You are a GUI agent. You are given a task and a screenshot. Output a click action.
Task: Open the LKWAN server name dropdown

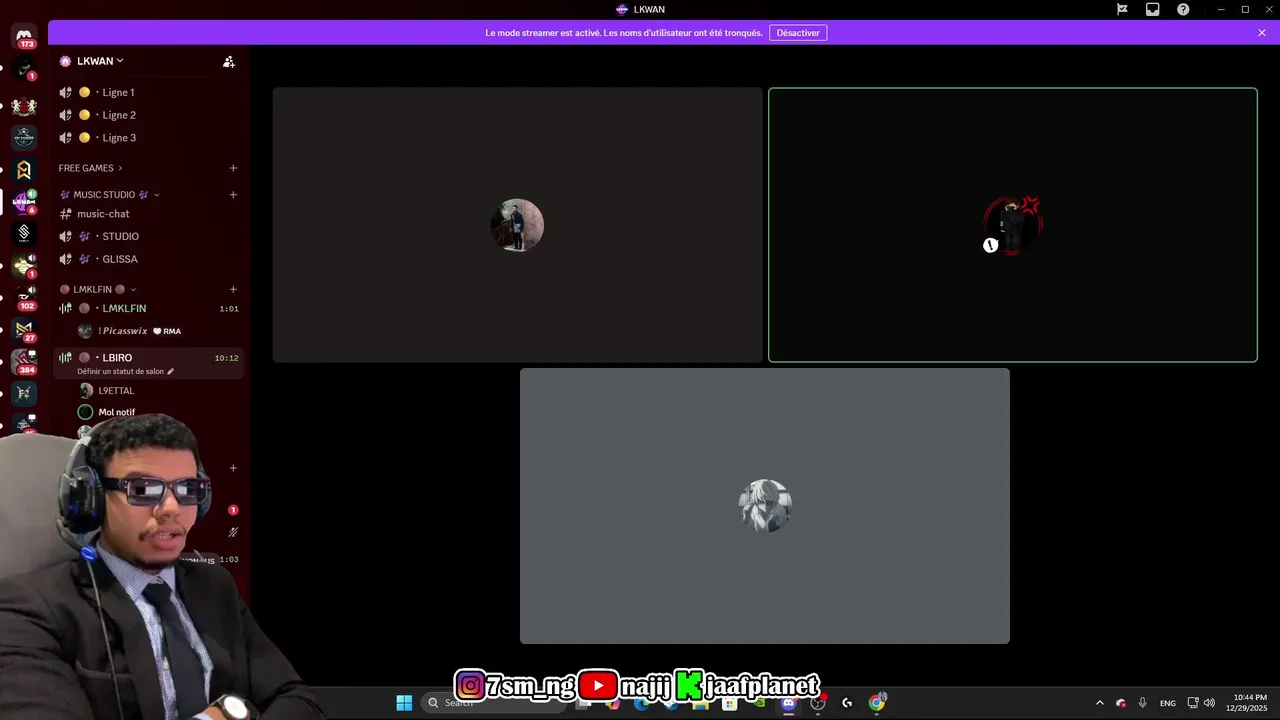[x=100, y=61]
